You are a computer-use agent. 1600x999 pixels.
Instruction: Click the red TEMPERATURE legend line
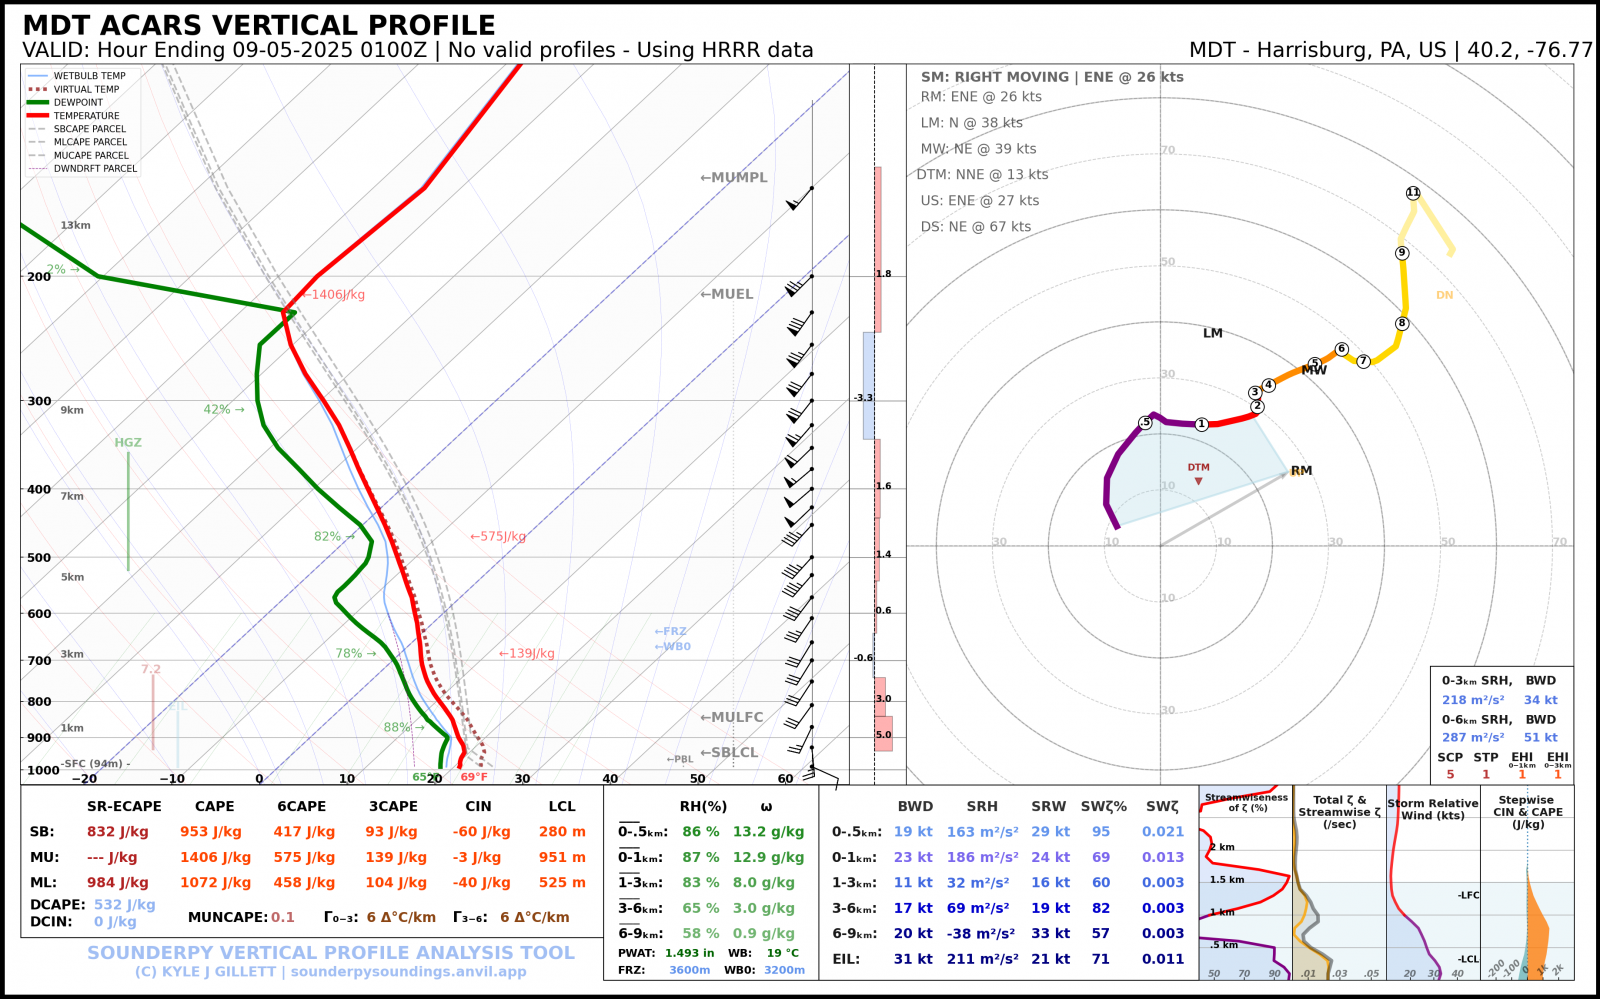tap(38, 116)
